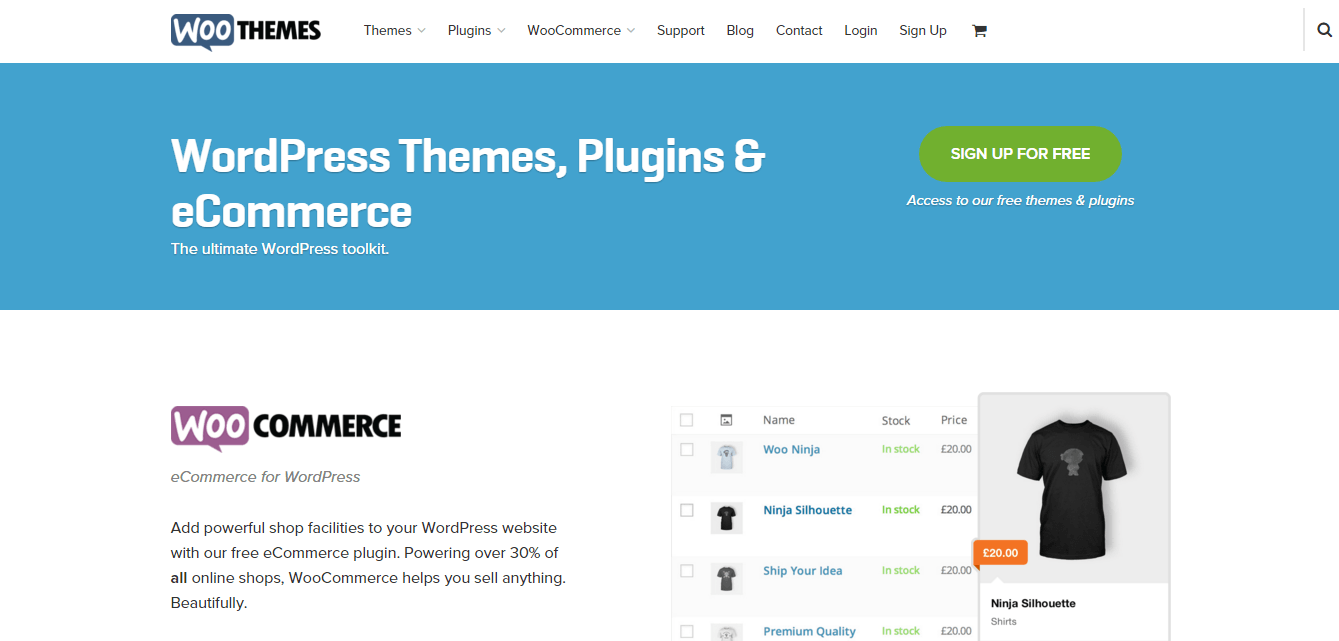Click 'eCommerce for WordPress' tagline

pos(266,477)
